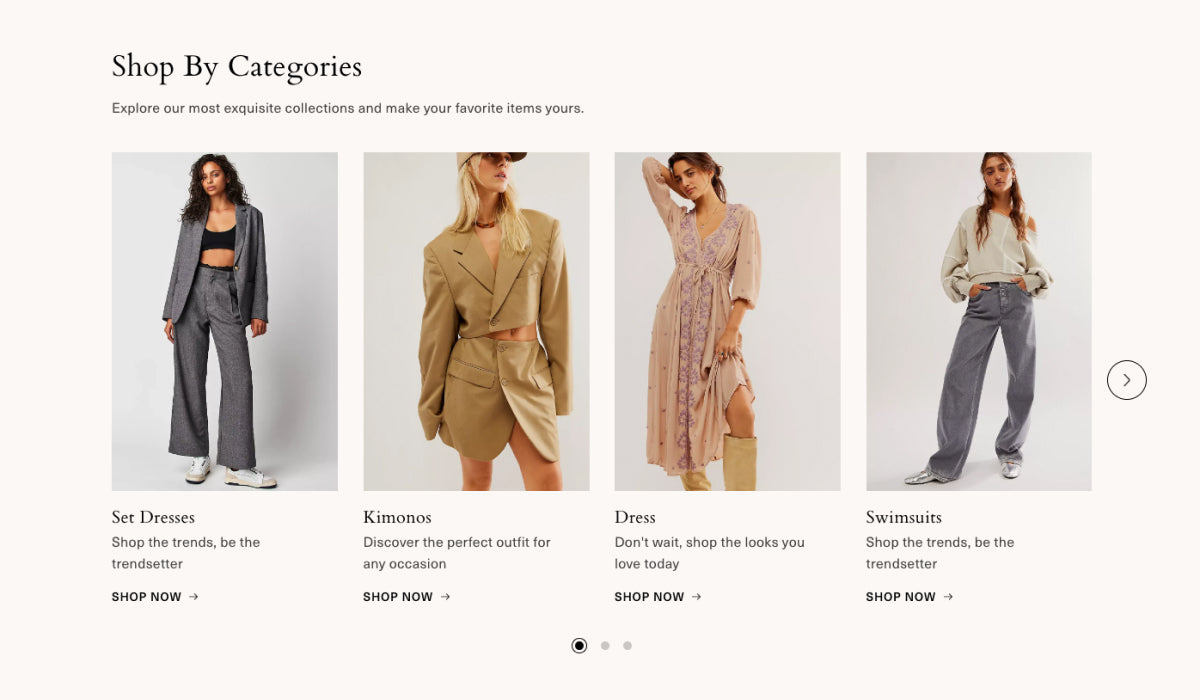Select the second carousel pagination dot
This screenshot has height=700, width=1200.
tap(605, 646)
